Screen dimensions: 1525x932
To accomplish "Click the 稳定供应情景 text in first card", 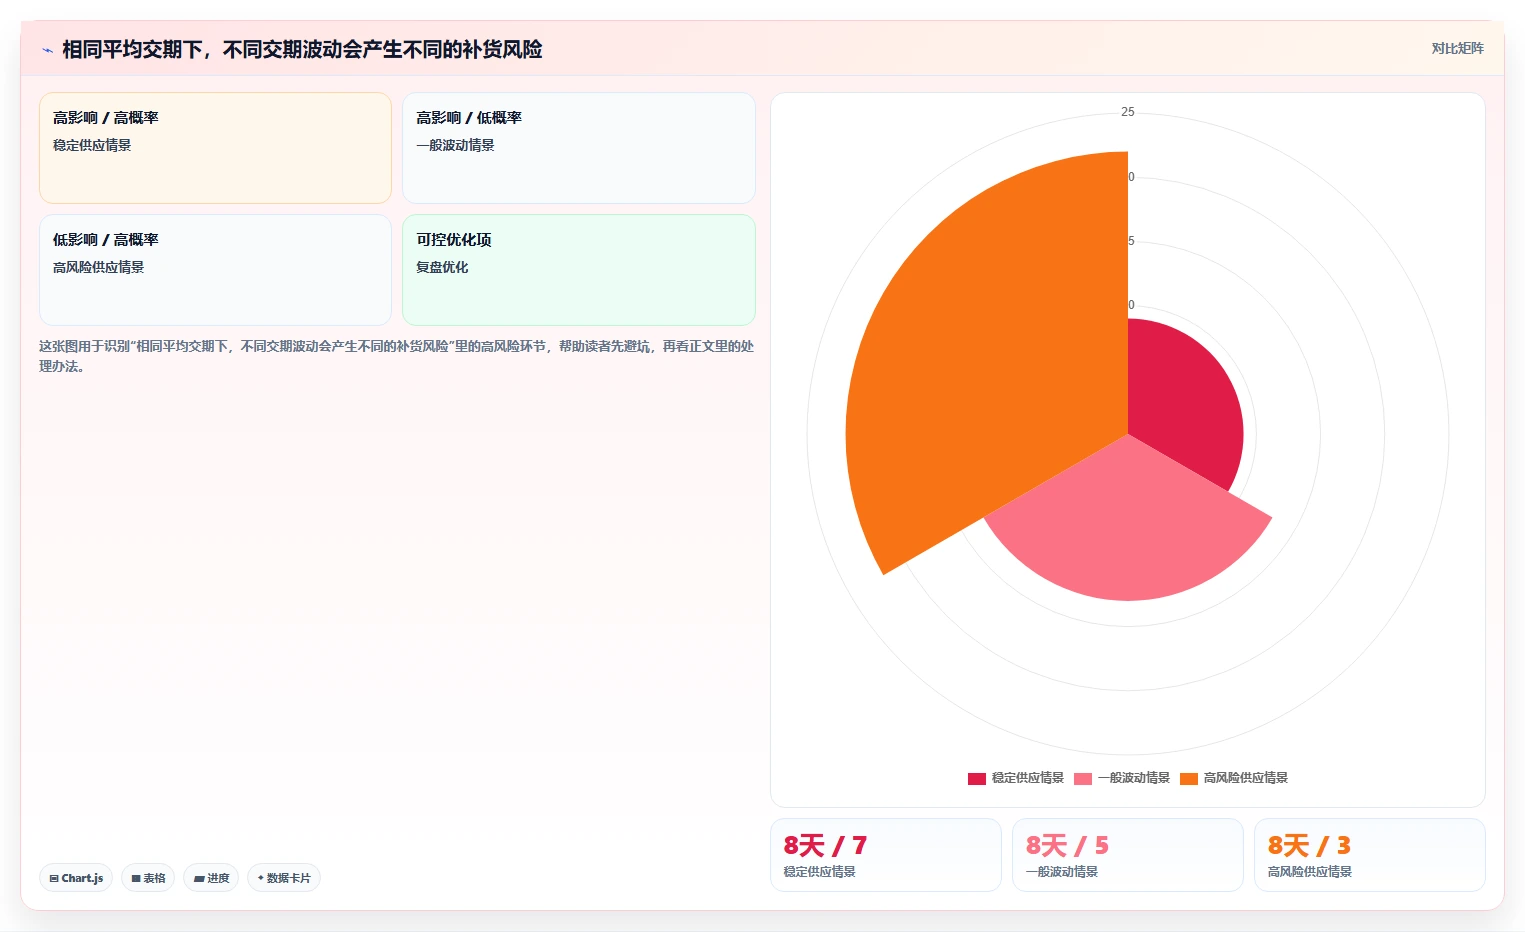I will (x=92, y=145).
